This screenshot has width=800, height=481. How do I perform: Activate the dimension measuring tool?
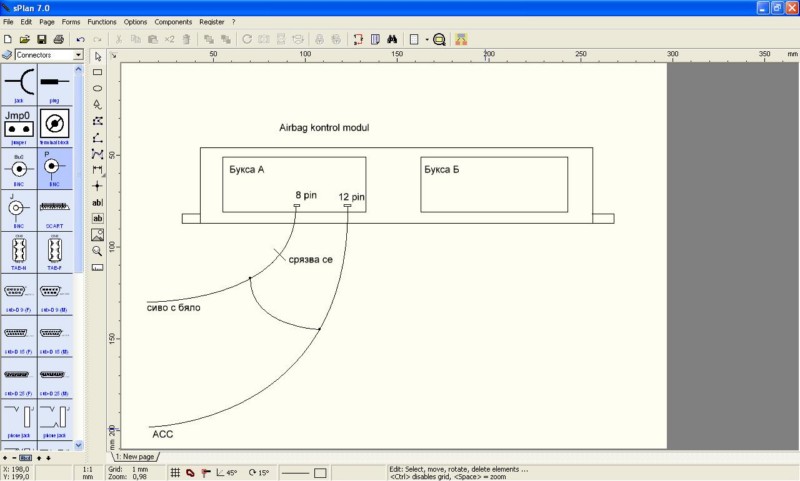coord(97,169)
